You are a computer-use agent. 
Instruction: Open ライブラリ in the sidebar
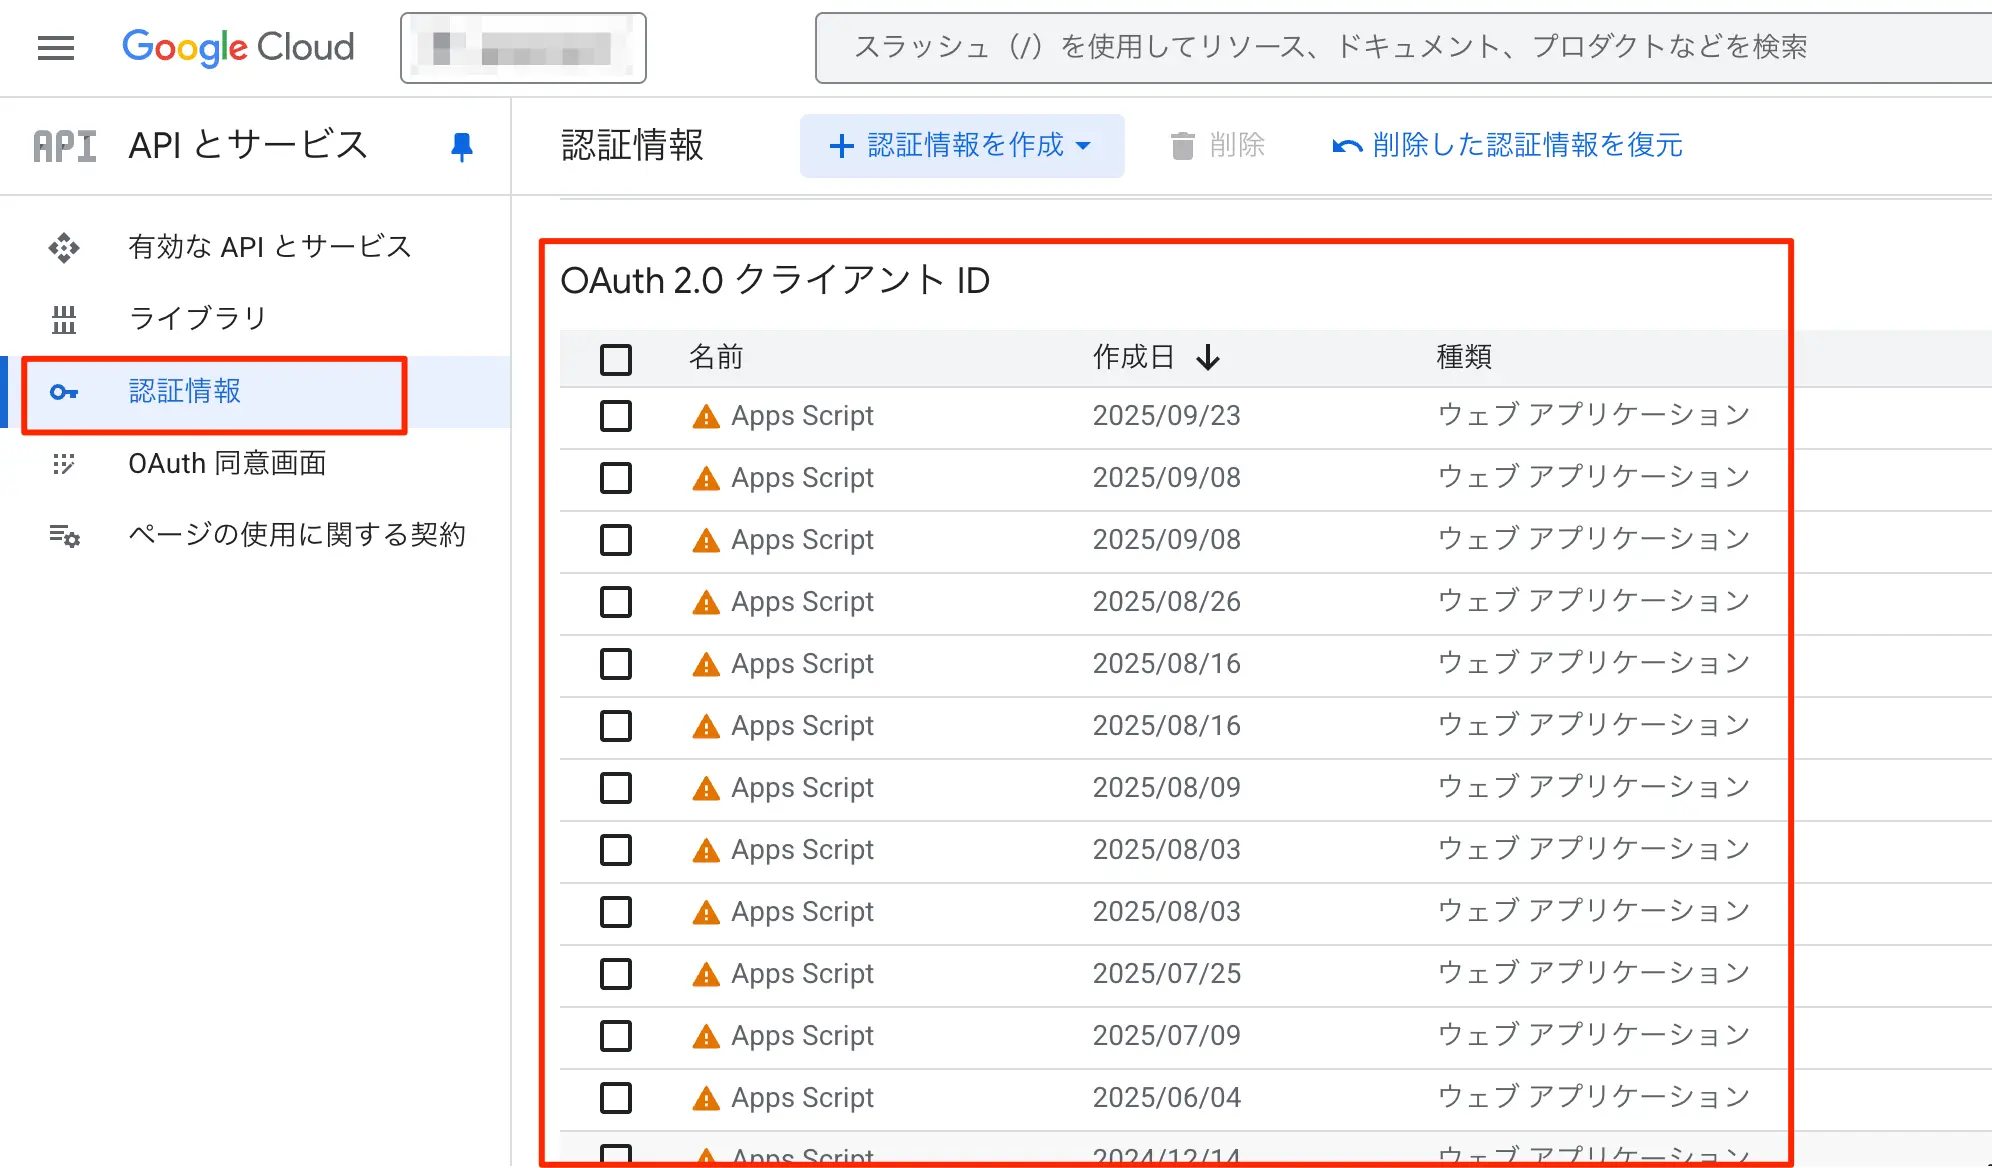(198, 319)
